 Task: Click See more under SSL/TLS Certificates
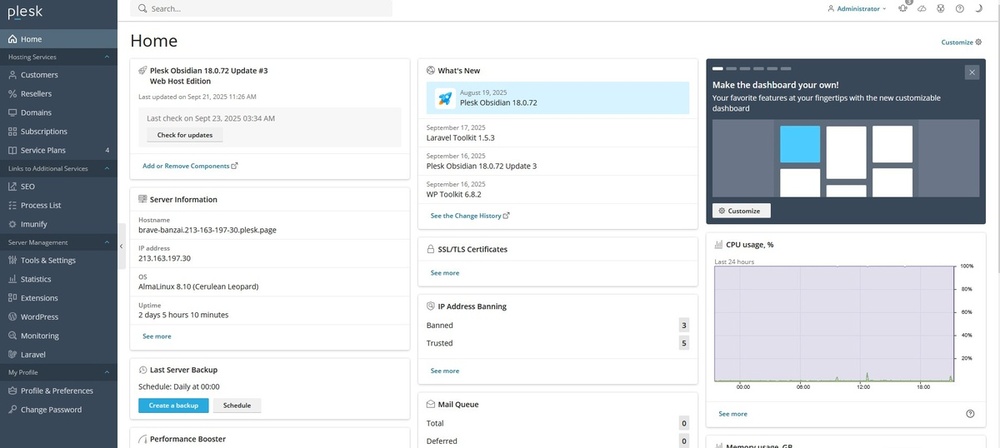coord(445,273)
